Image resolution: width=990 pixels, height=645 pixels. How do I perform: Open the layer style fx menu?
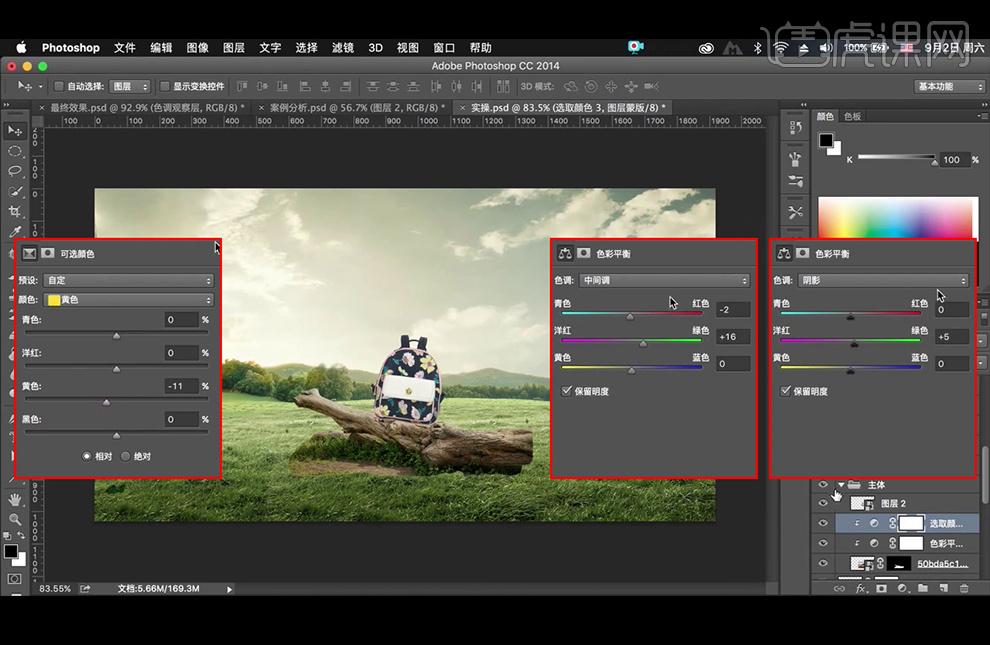(861, 588)
